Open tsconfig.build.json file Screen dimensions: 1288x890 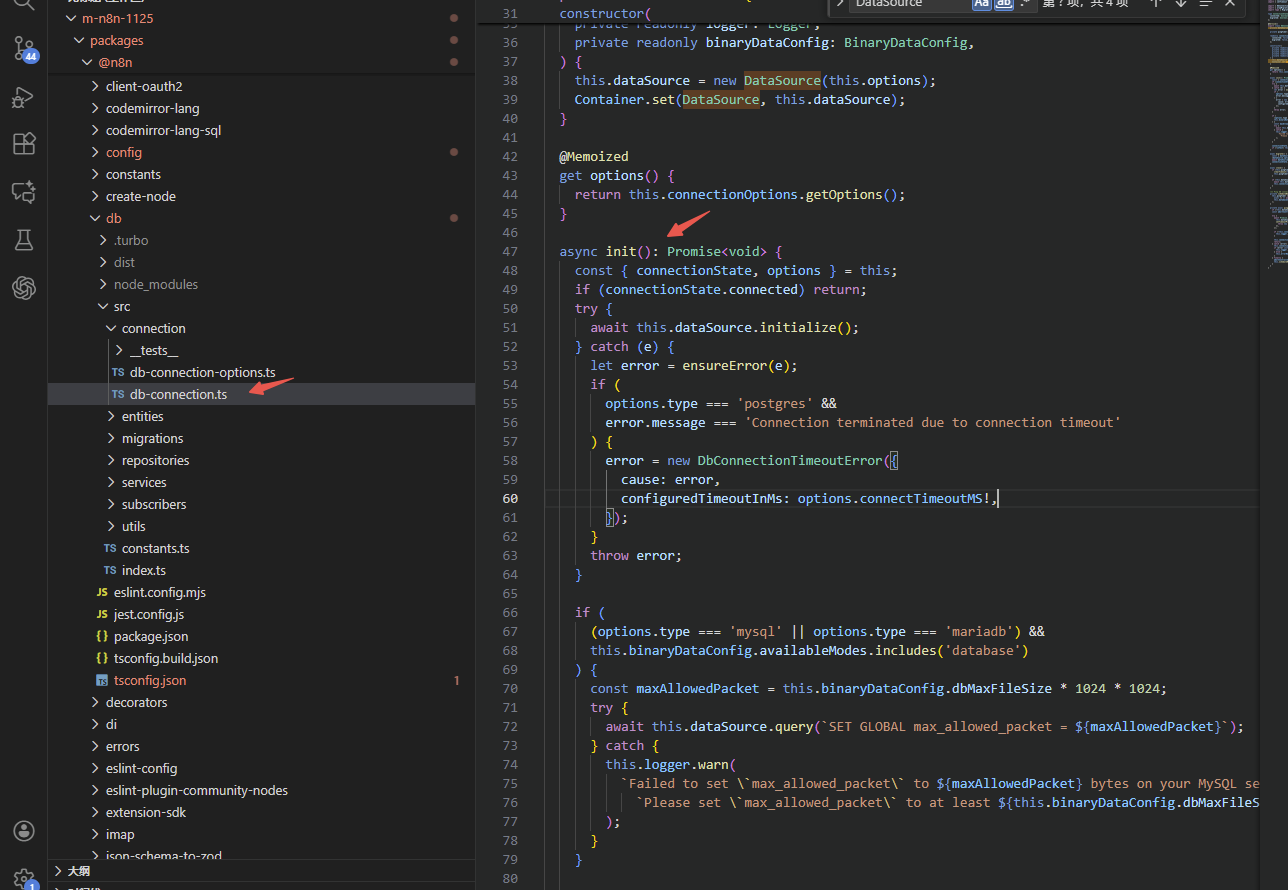(x=166, y=658)
